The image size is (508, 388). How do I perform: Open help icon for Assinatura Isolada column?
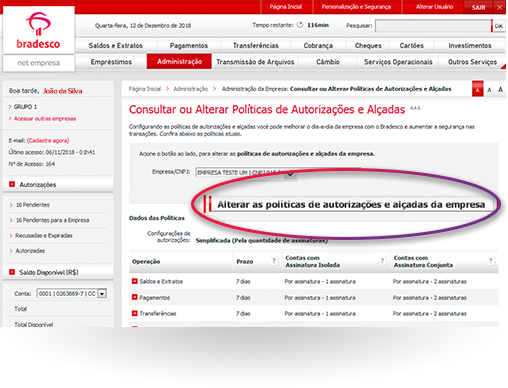pos(382,261)
